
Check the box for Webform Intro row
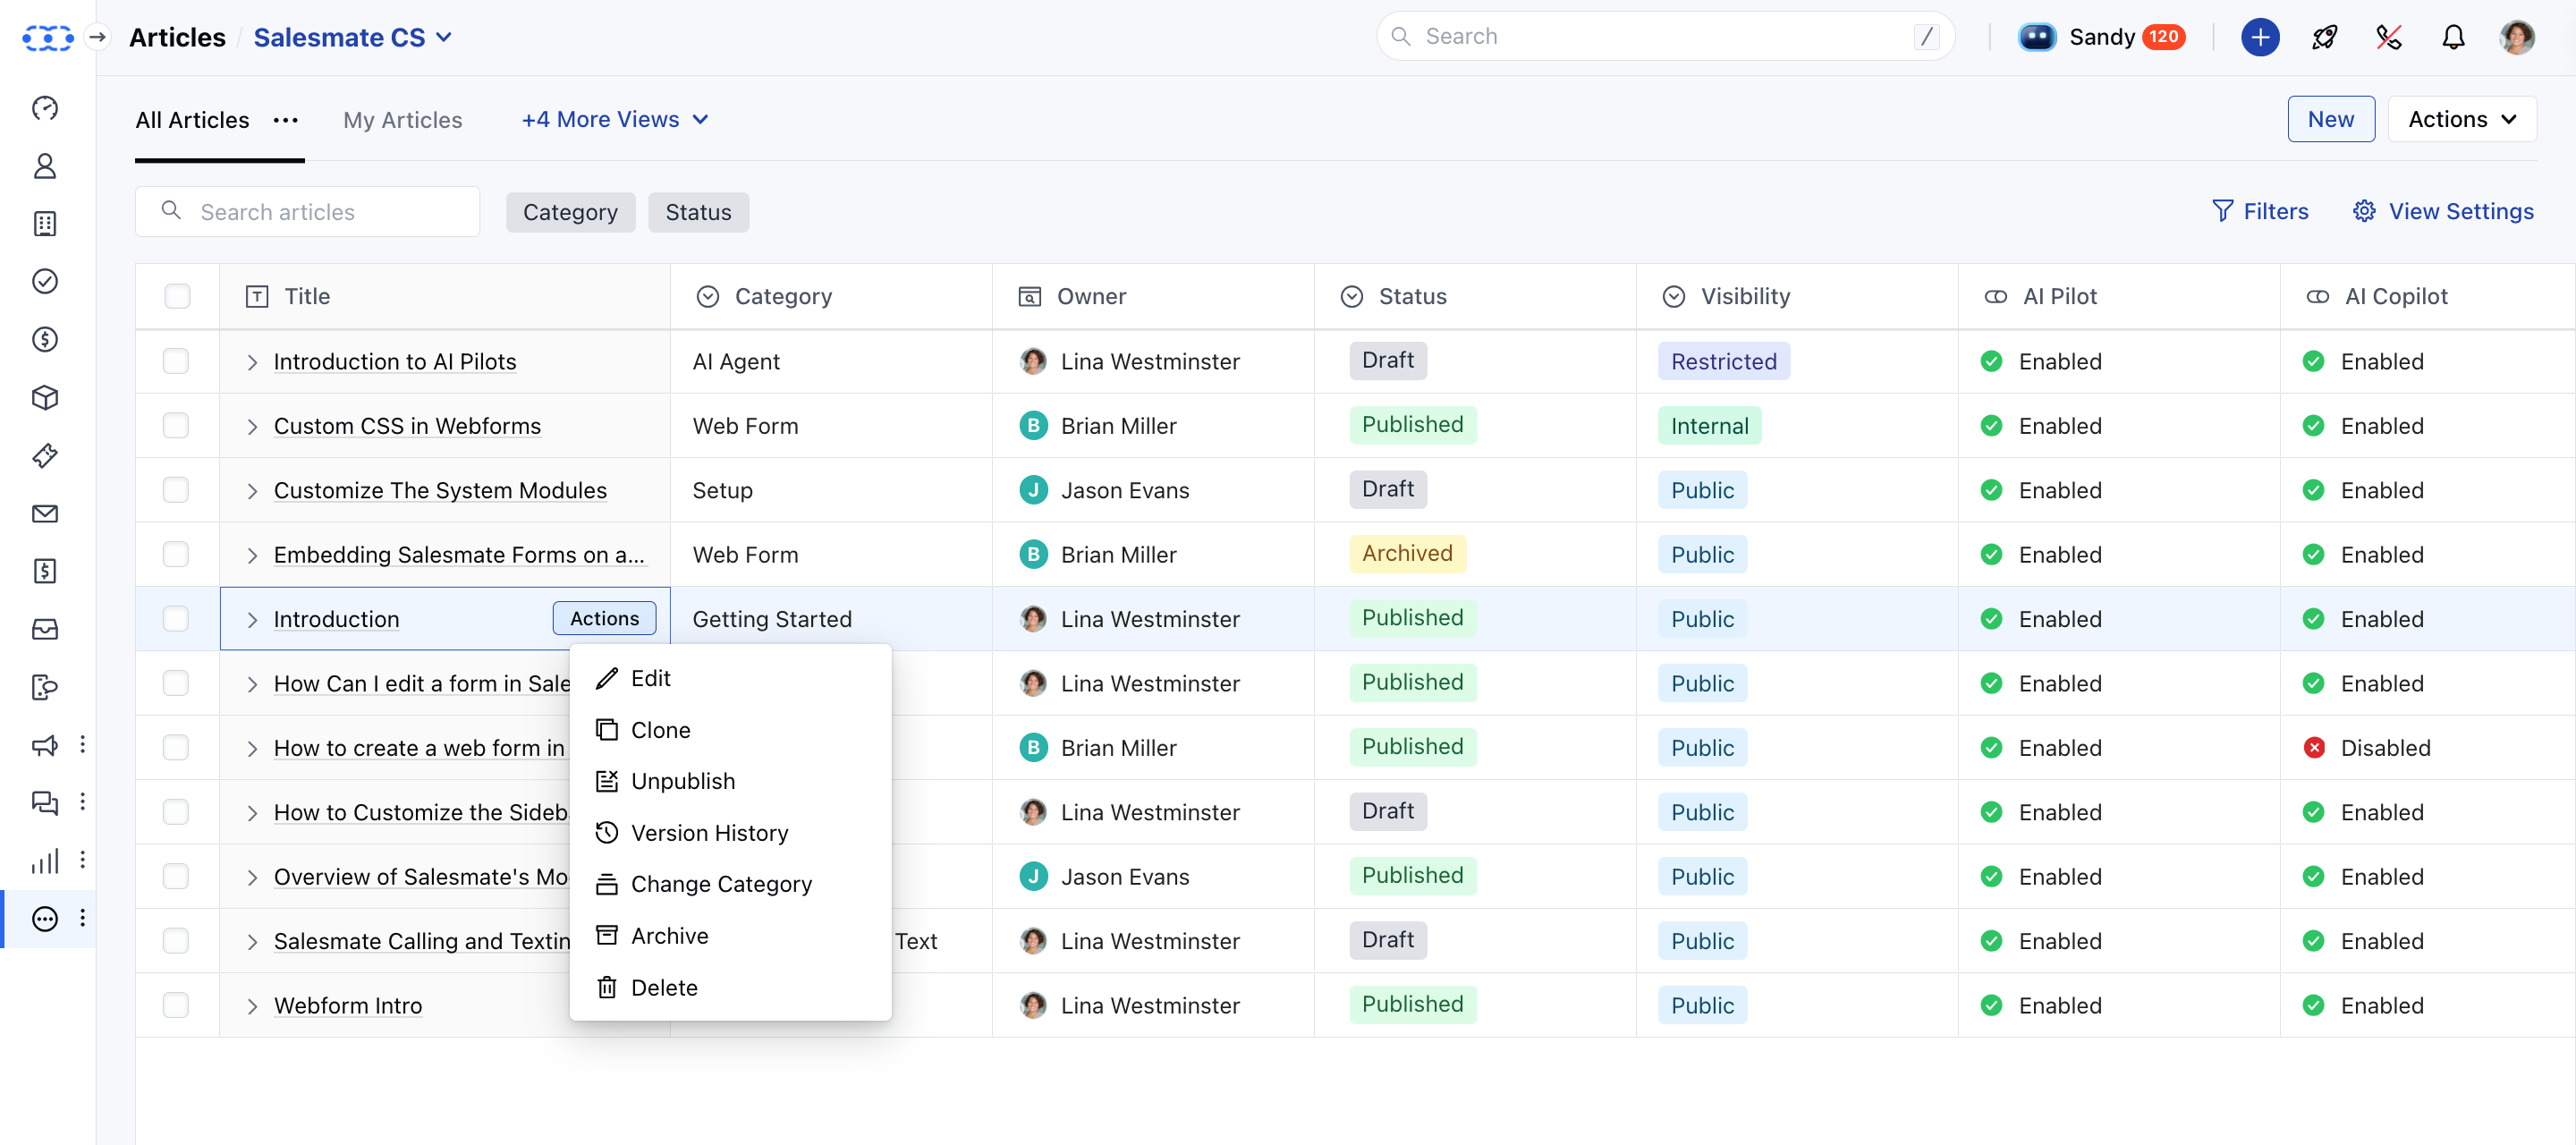(x=176, y=1005)
